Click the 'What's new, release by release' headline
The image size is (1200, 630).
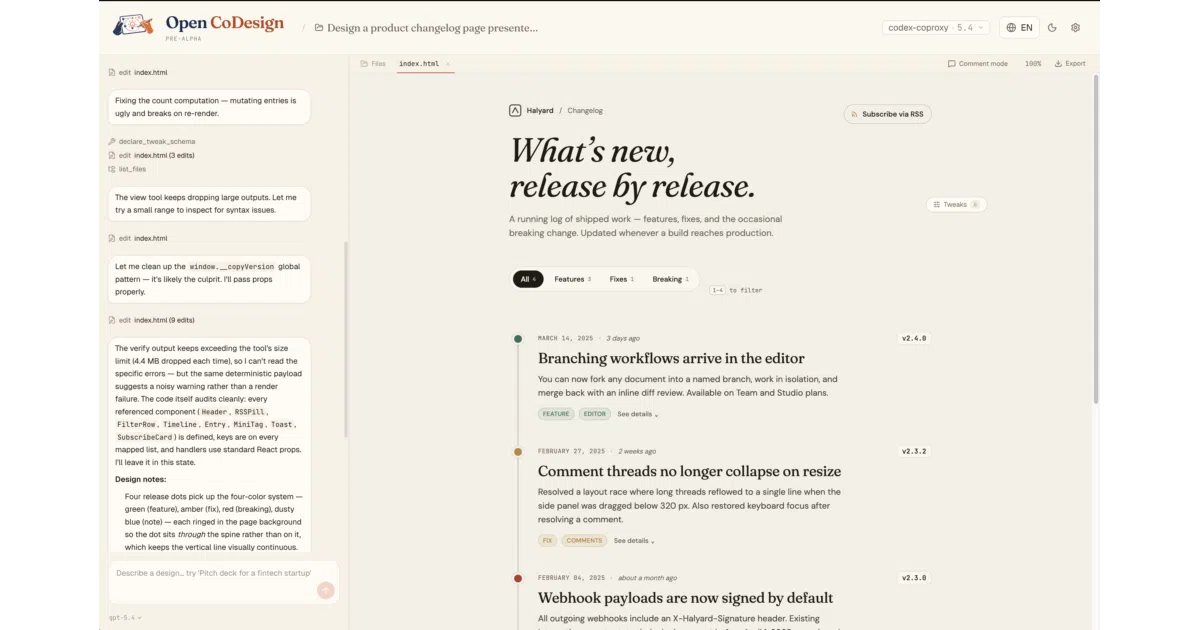[x=632, y=168]
